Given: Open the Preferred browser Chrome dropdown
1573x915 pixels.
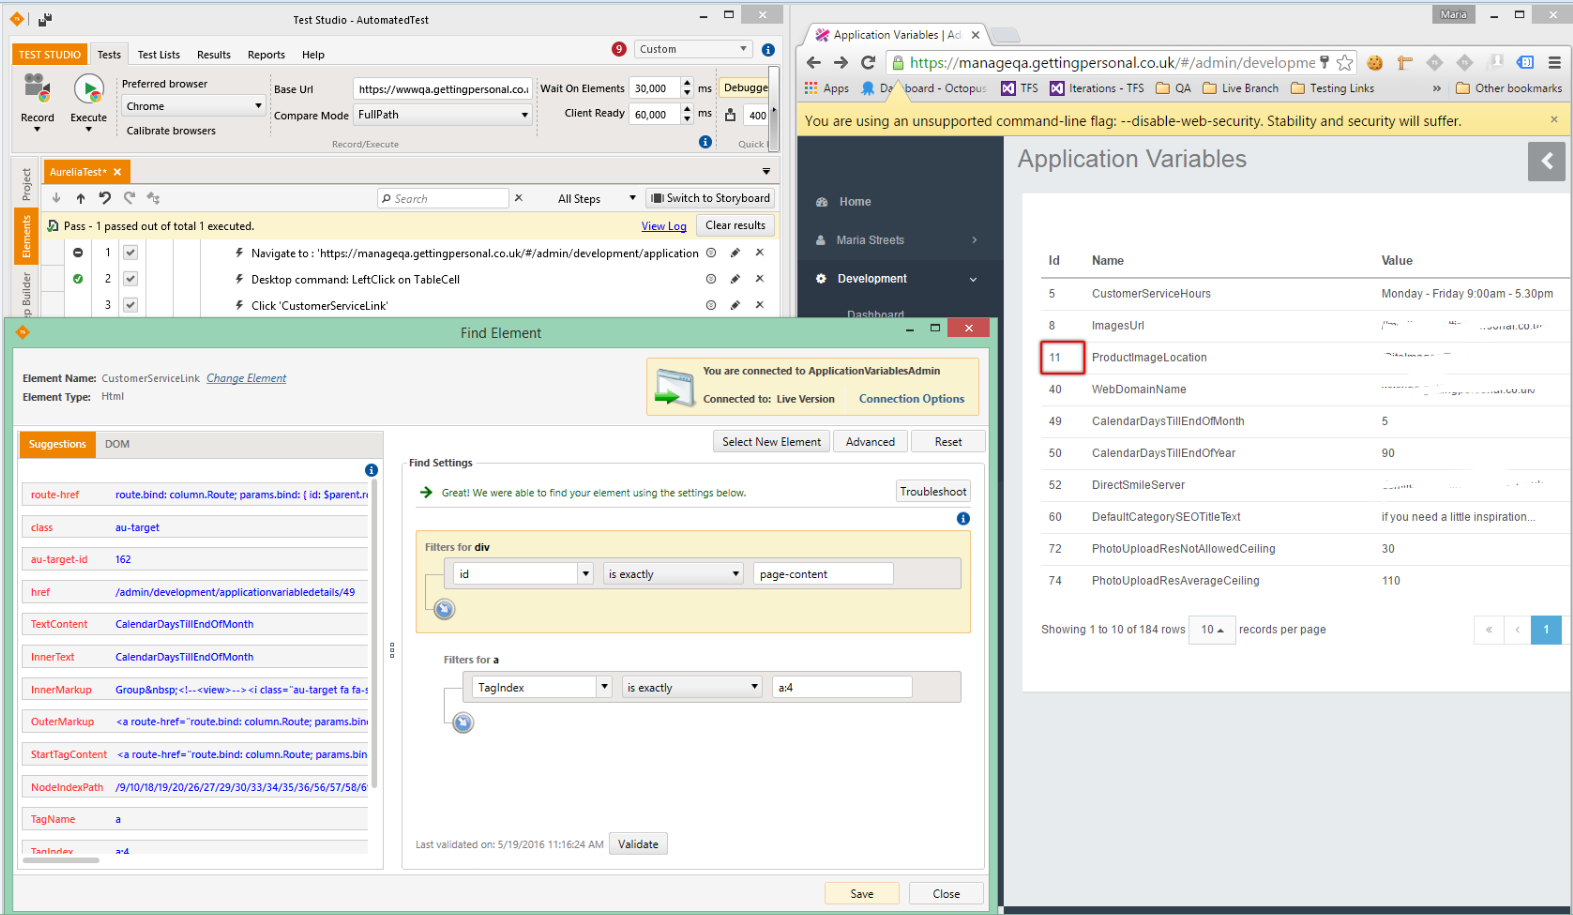Looking at the screenshot, I should tap(194, 106).
